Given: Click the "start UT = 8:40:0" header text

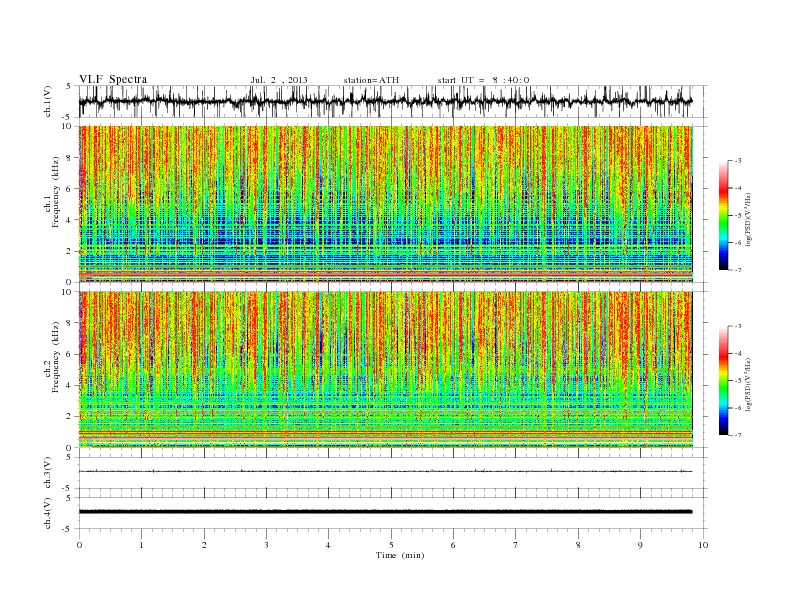Looking at the screenshot, I should click(483, 80).
